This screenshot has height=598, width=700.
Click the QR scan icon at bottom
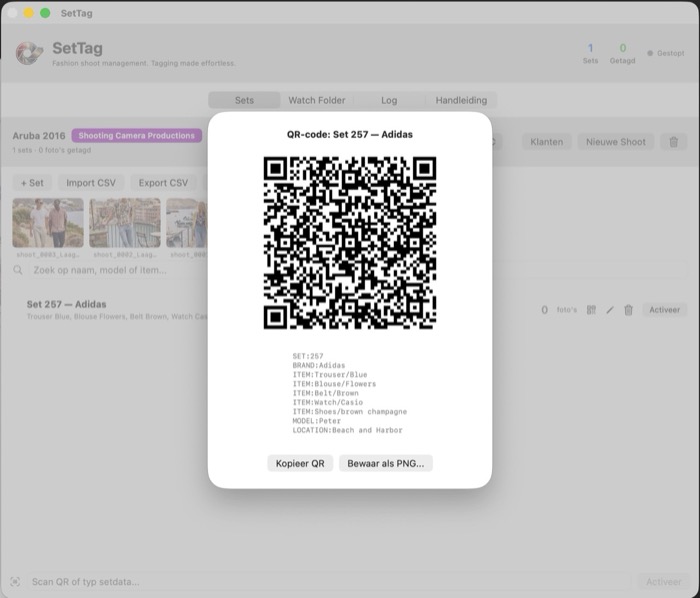pos(15,581)
